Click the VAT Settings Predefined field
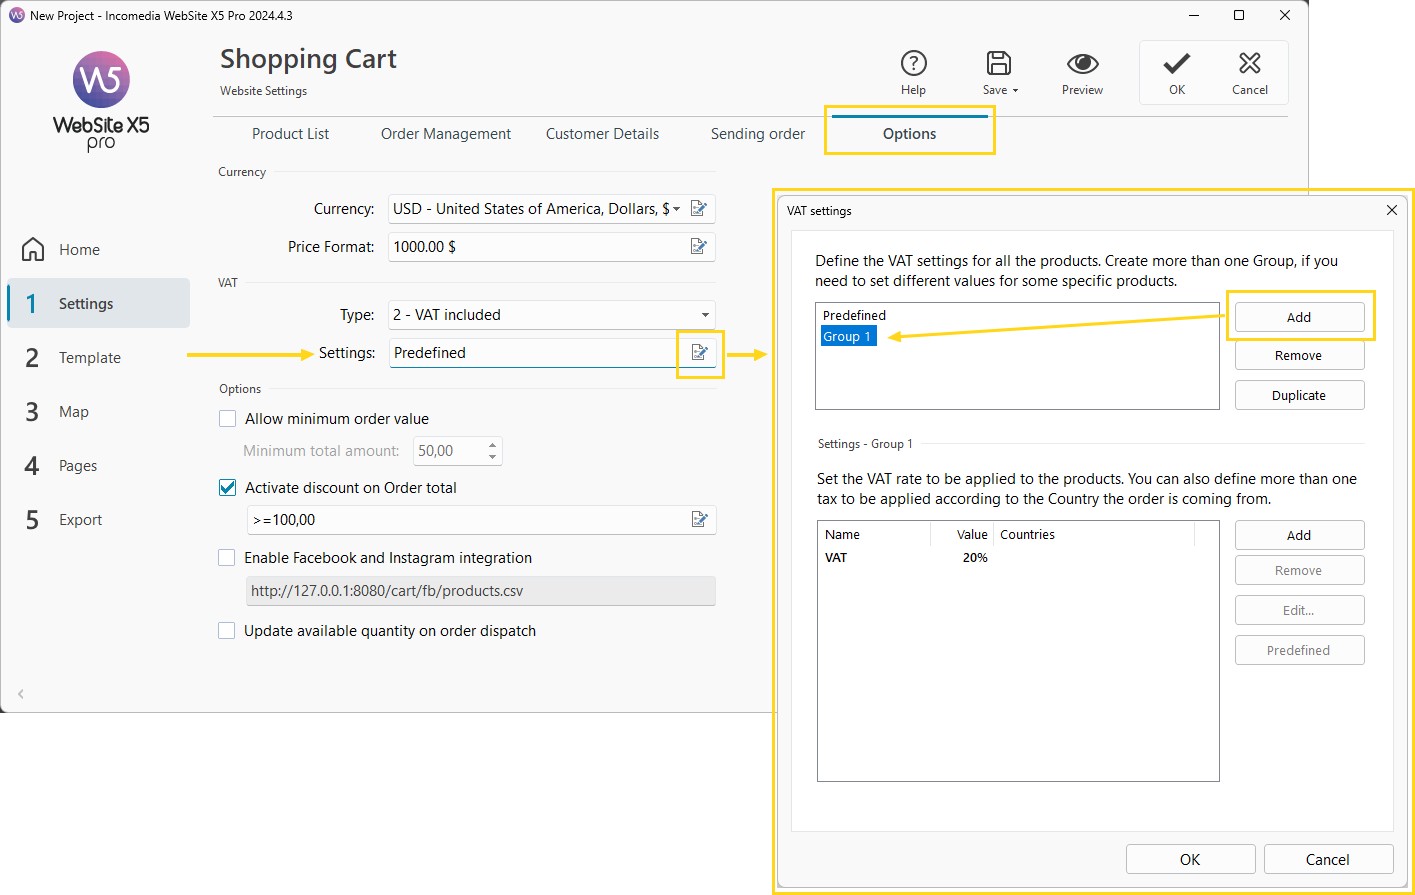The image size is (1415, 895). click(552, 353)
